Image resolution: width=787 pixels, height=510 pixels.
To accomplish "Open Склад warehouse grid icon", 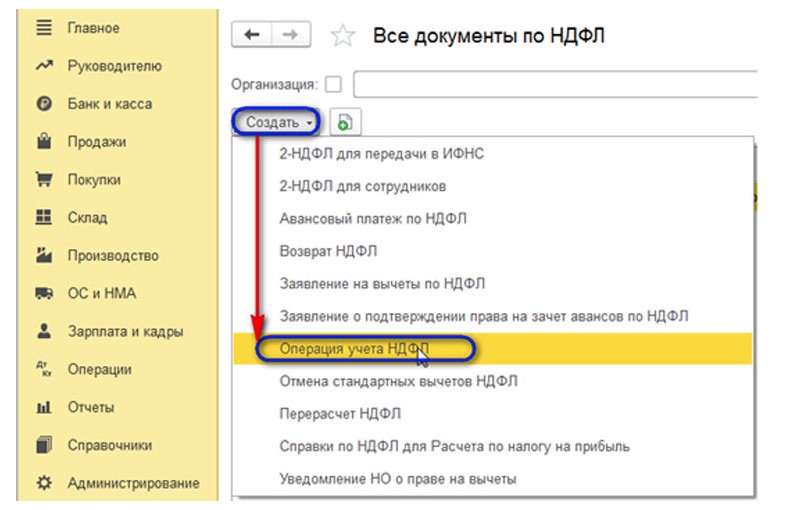I will 43,218.
